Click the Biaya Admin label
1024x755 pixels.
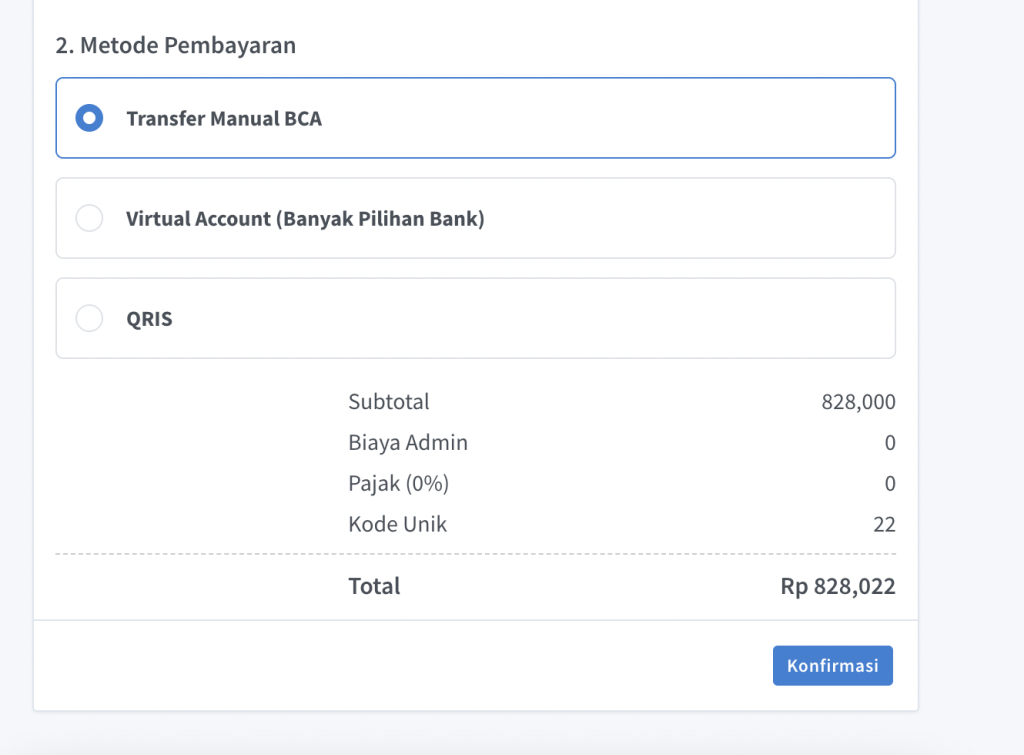(407, 443)
